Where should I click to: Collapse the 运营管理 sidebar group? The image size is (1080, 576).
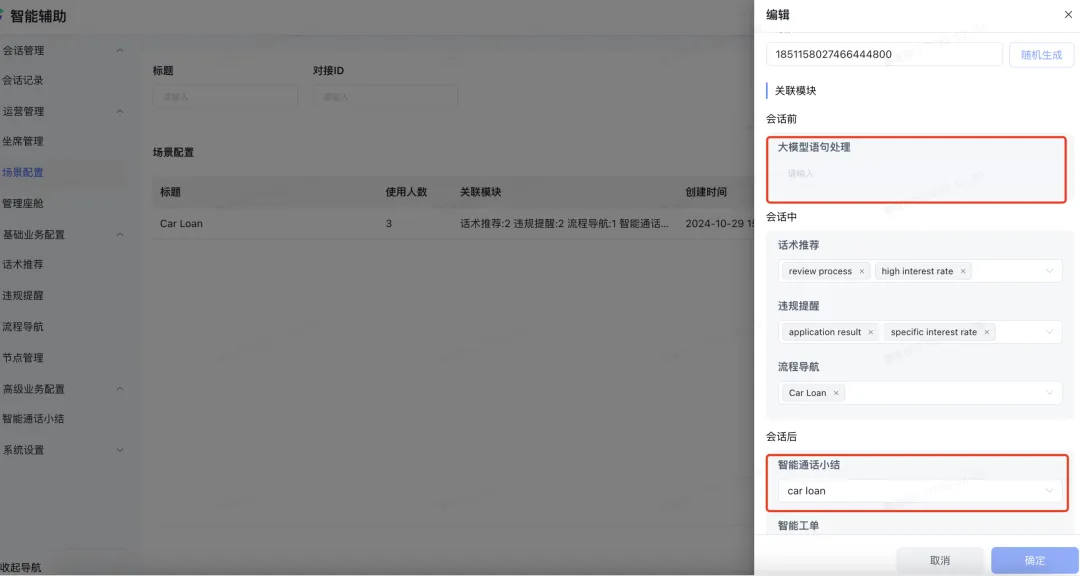pyautogui.click(x=120, y=111)
